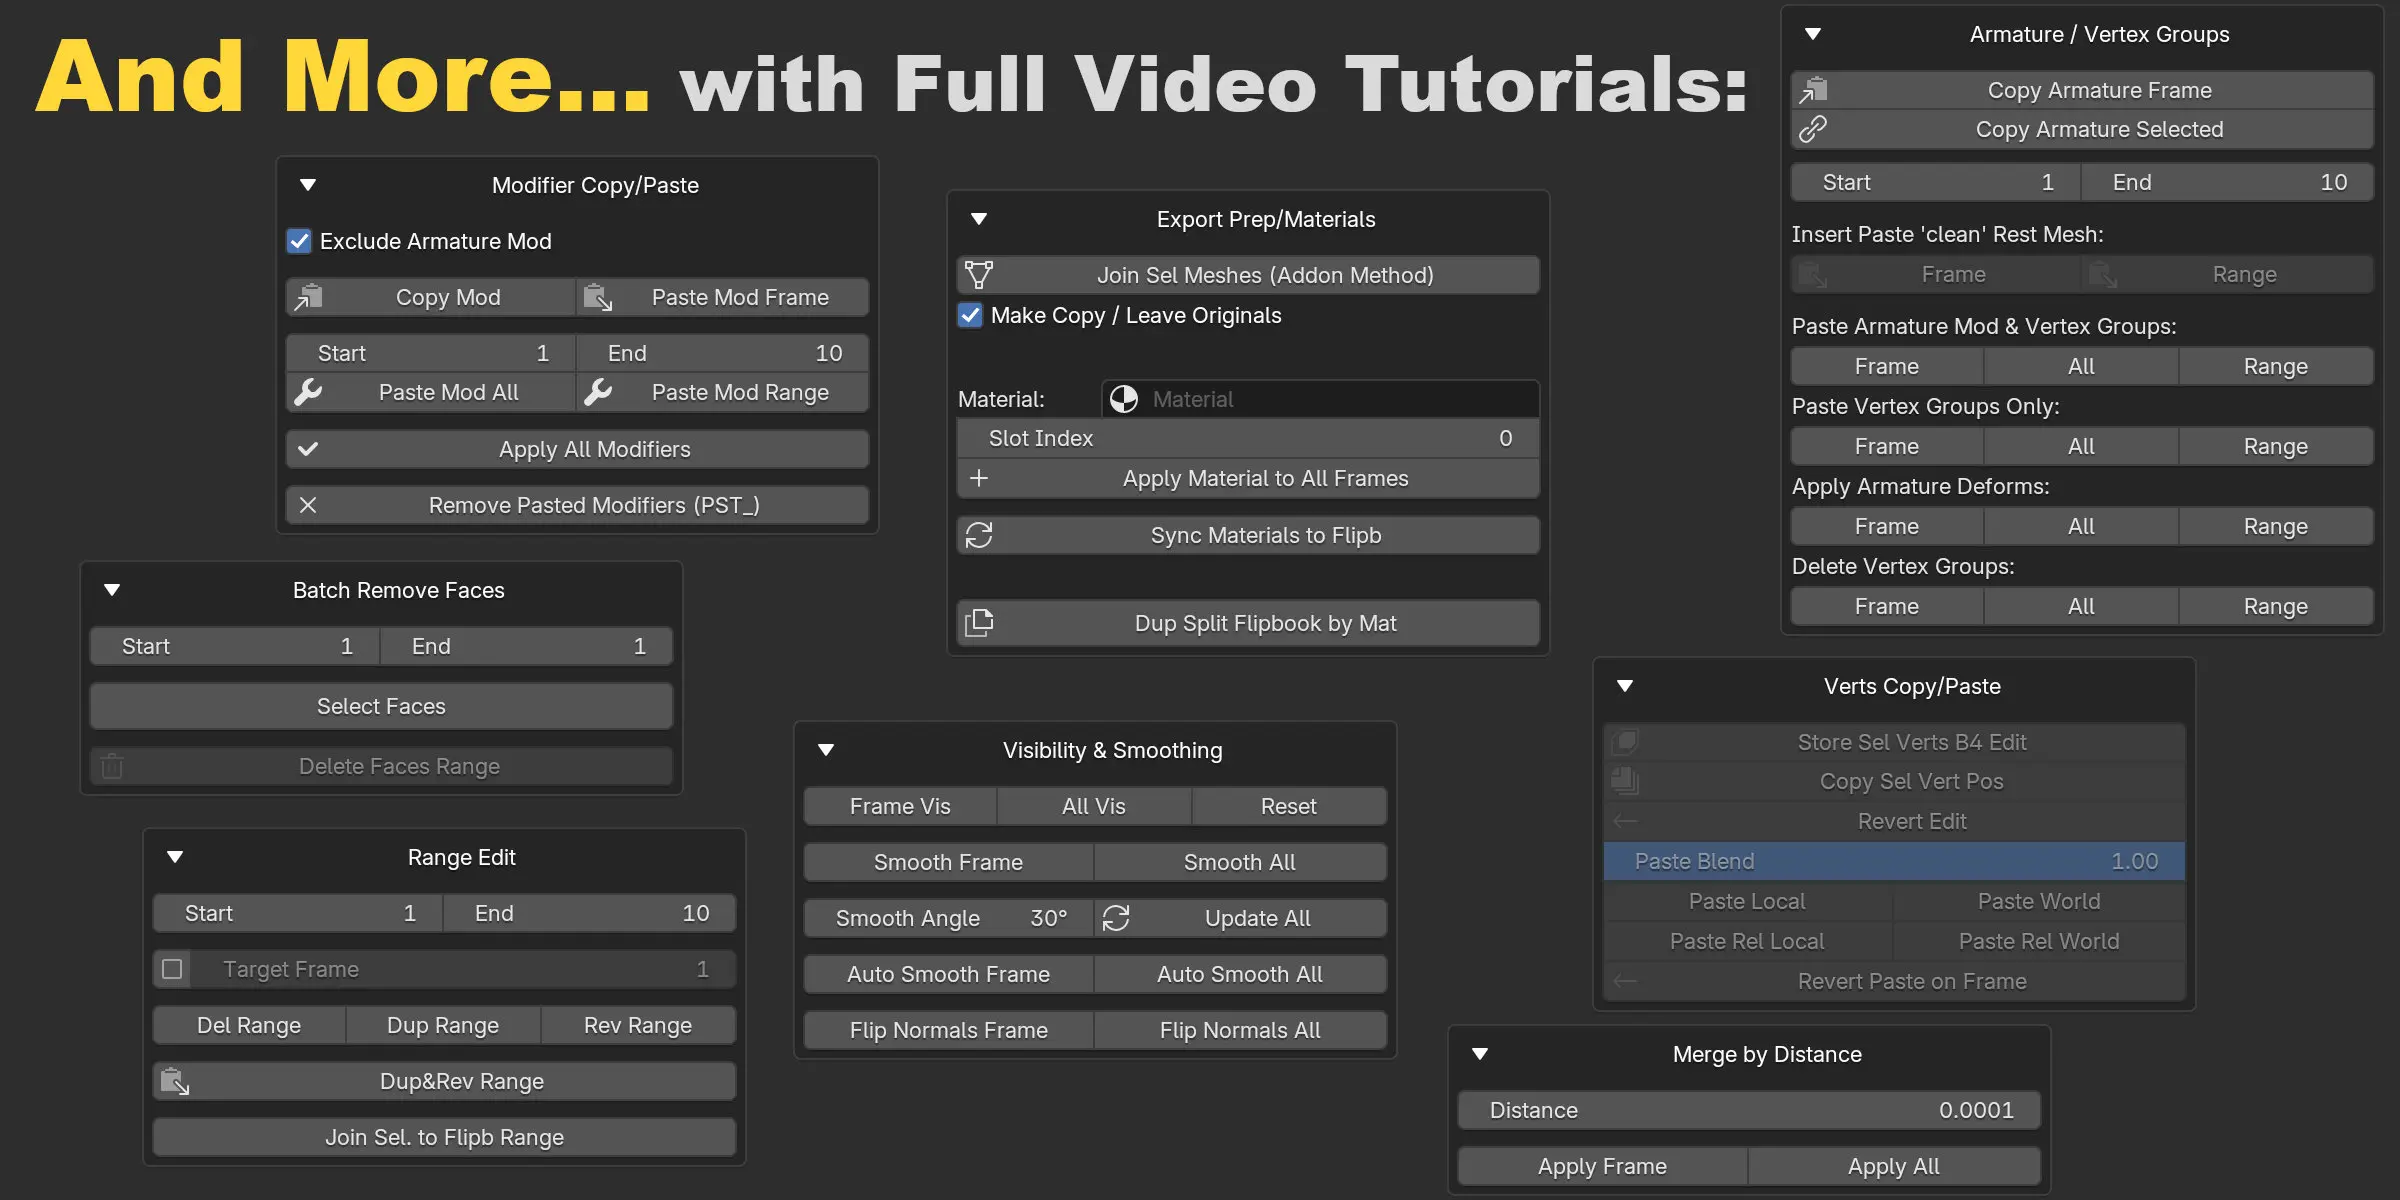Collapse the Range Edit panel

click(175, 857)
